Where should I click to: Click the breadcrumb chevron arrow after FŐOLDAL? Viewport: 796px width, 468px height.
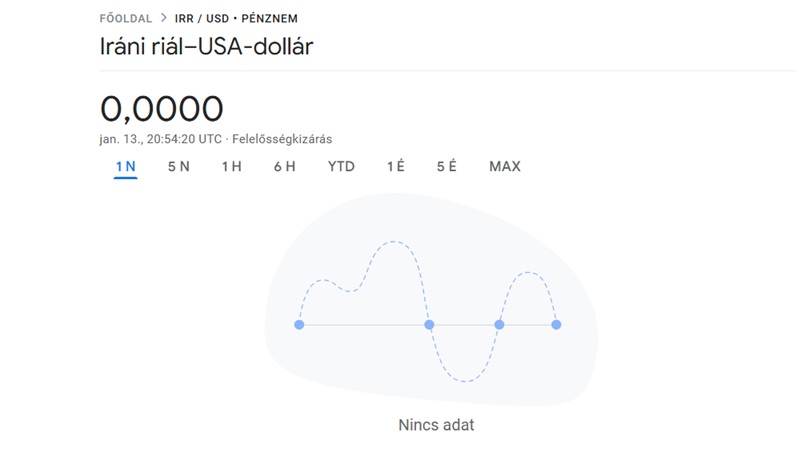click(x=164, y=19)
